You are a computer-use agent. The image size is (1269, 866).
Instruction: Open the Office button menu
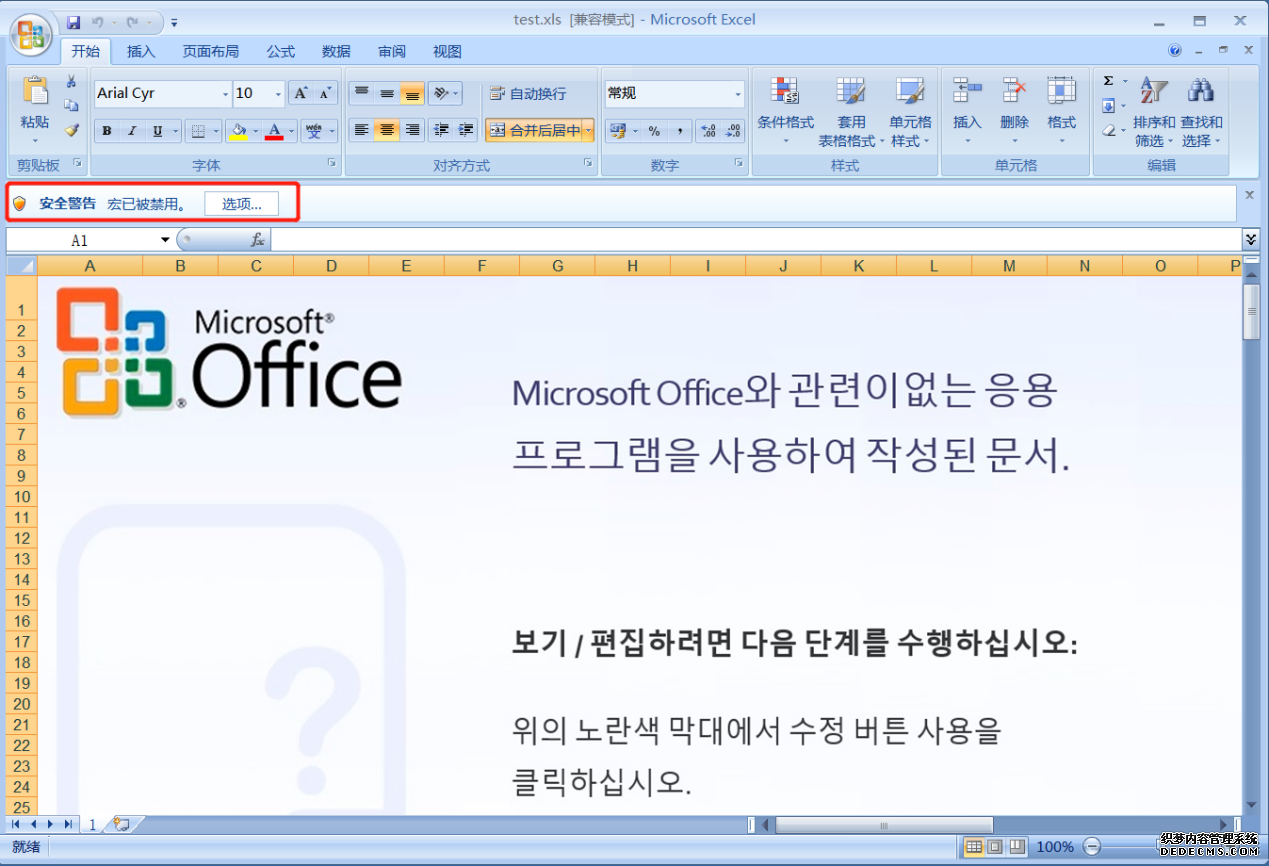coord(32,35)
